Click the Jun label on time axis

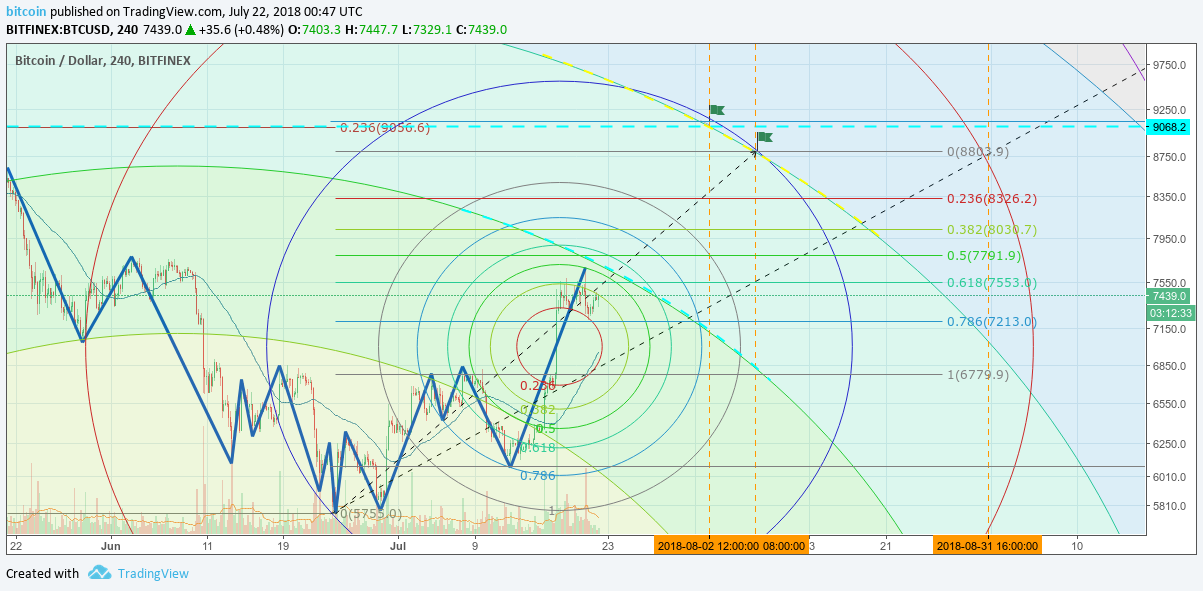(x=111, y=547)
